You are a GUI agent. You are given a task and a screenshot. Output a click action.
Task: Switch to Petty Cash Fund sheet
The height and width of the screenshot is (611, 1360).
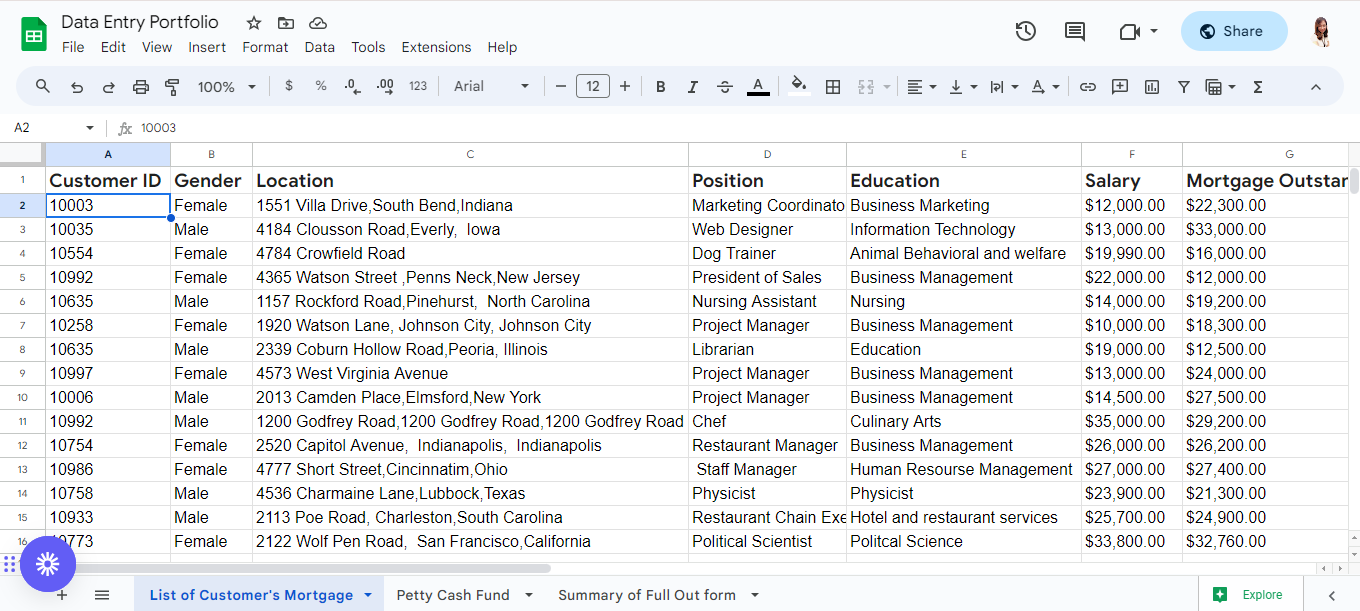(453, 595)
